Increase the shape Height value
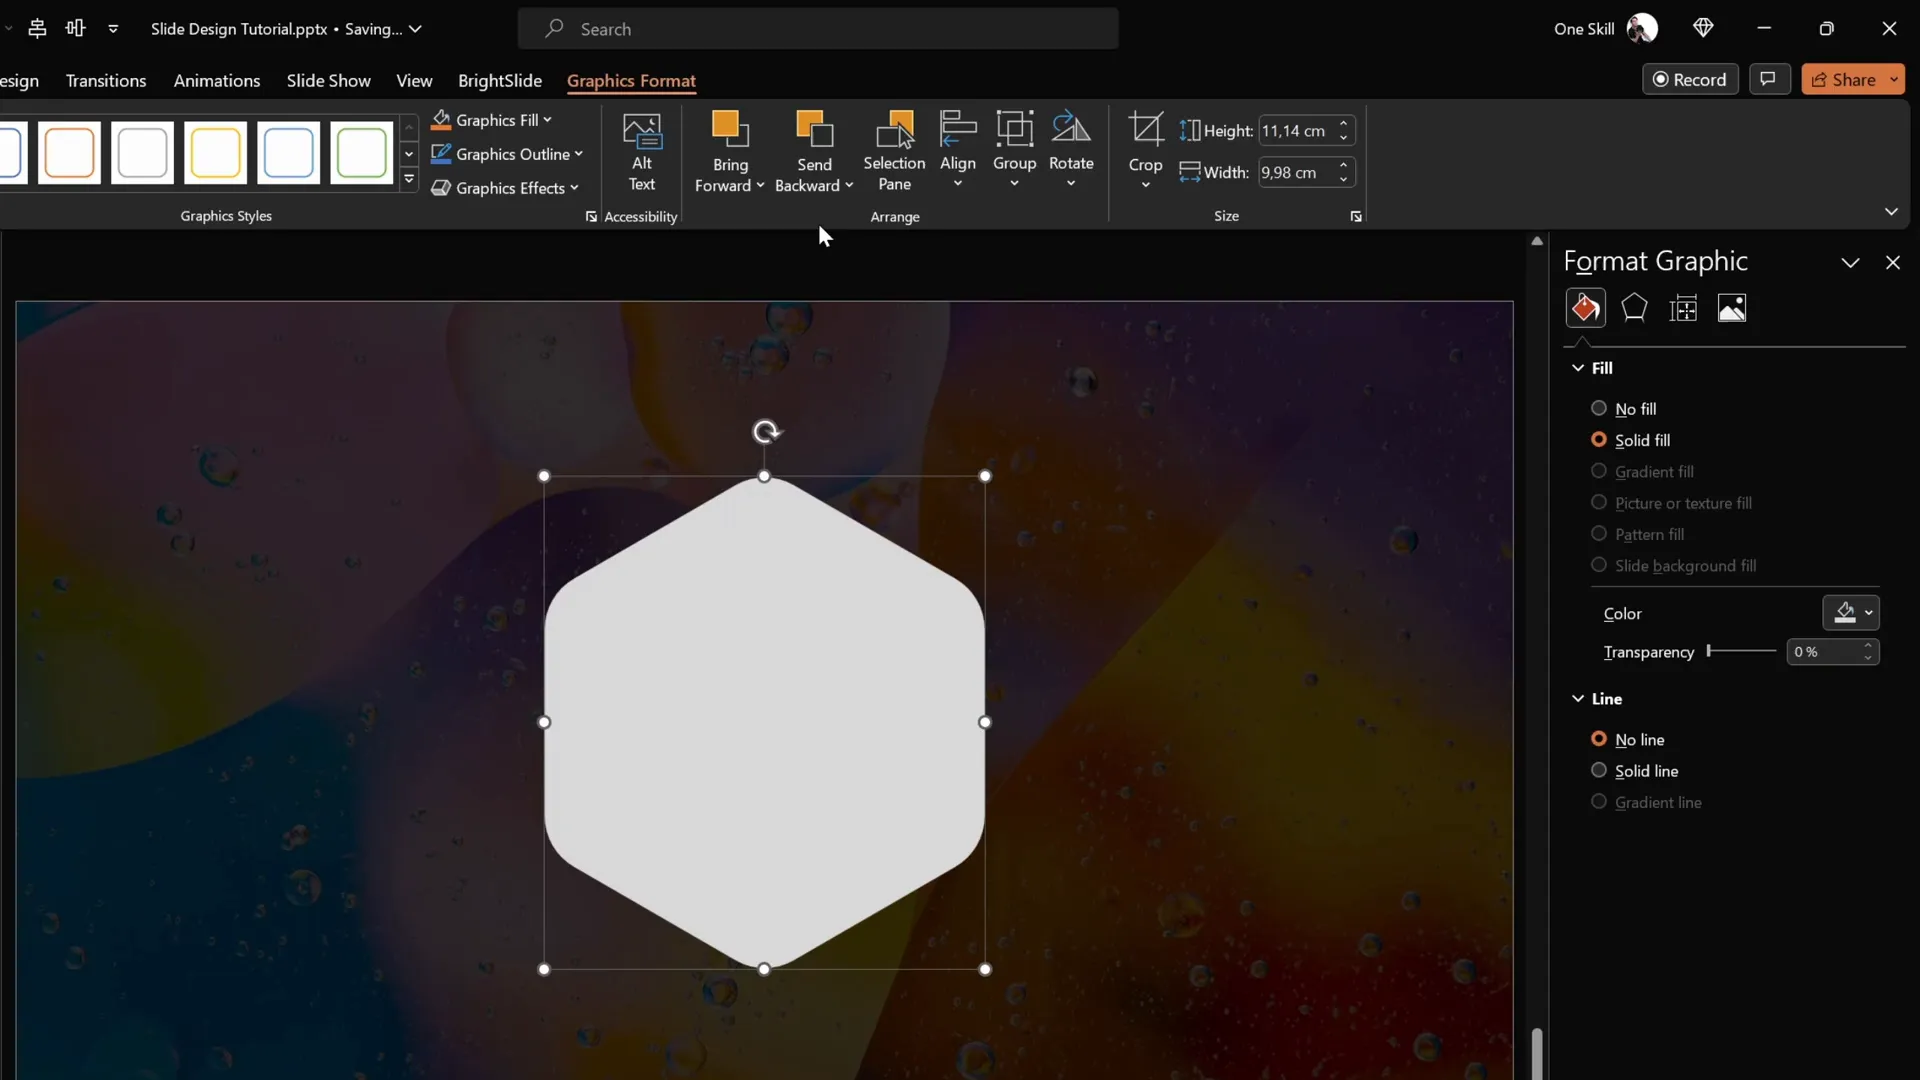Viewport: 1920px width, 1080px height. (1344, 123)
